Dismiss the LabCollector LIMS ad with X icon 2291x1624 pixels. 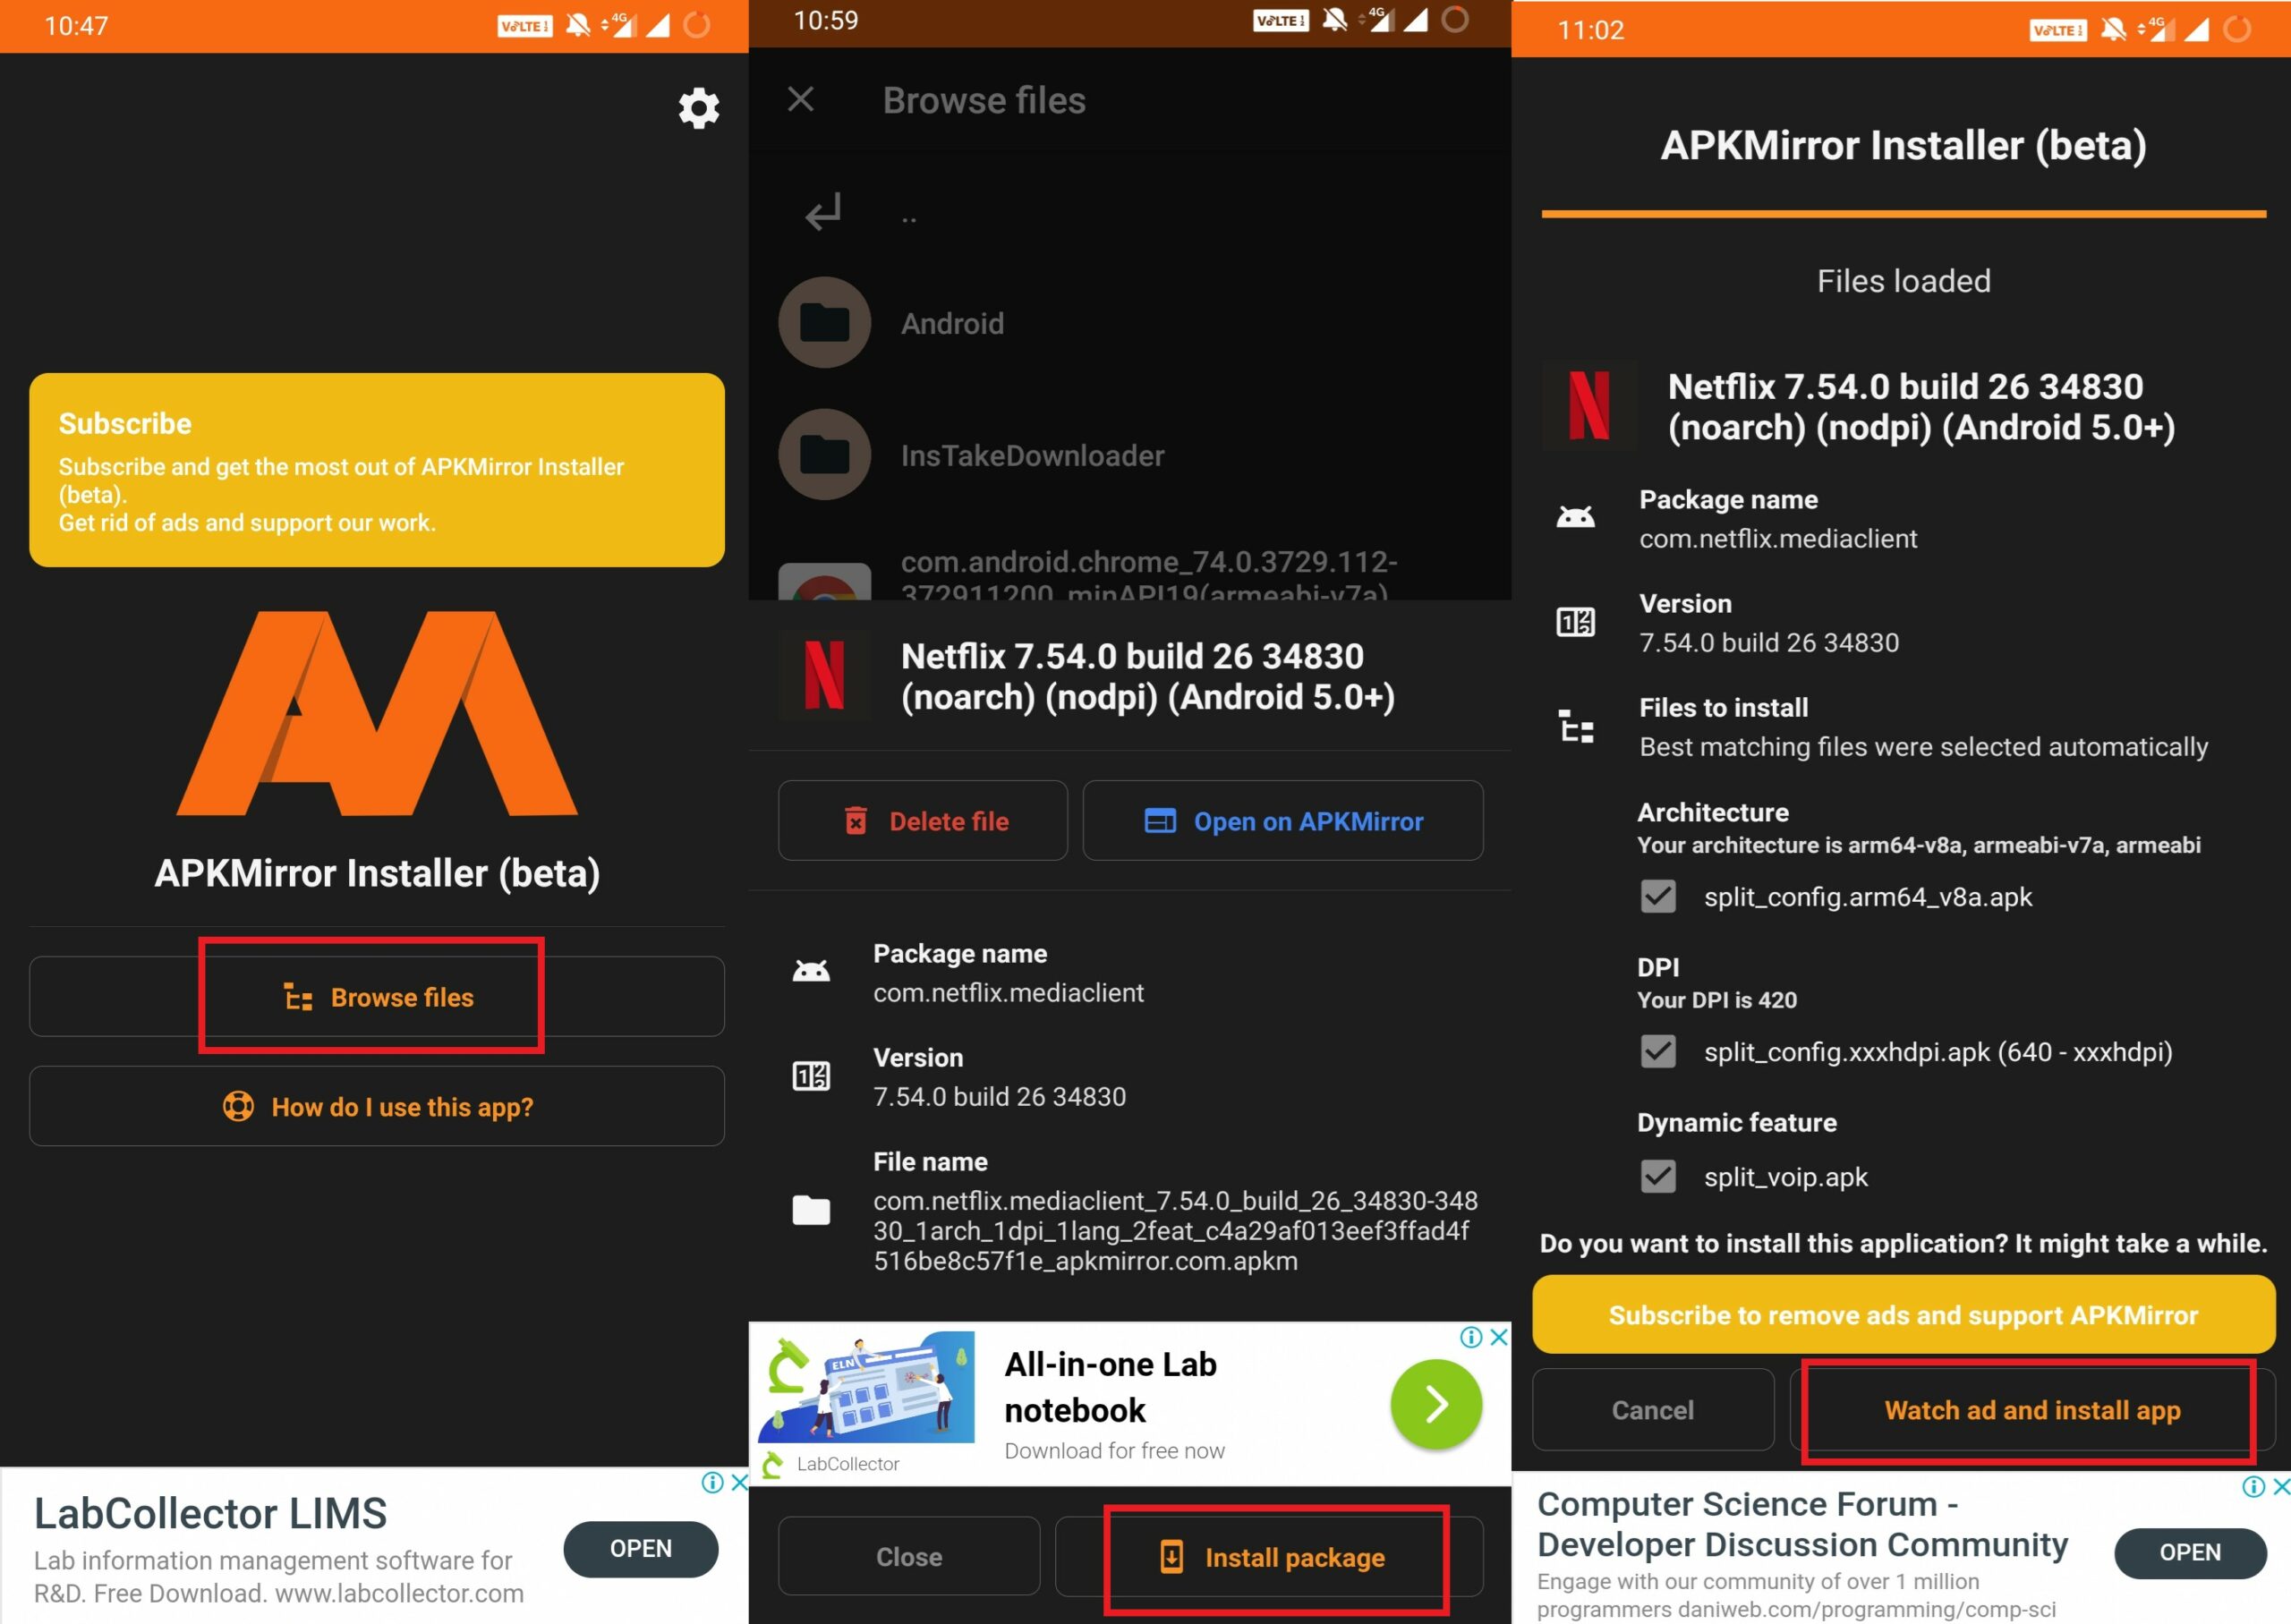(x=739, y=1482)
